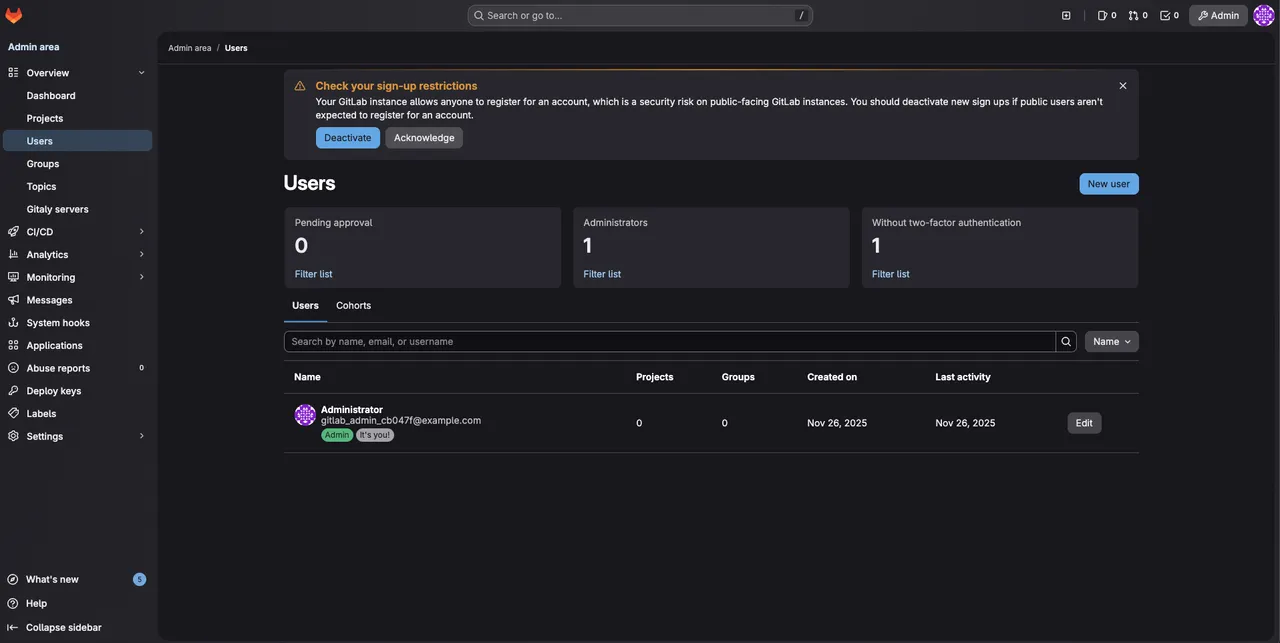1280x643 pixels.
Task: Focus the Search or go to field
Action: 640,15
